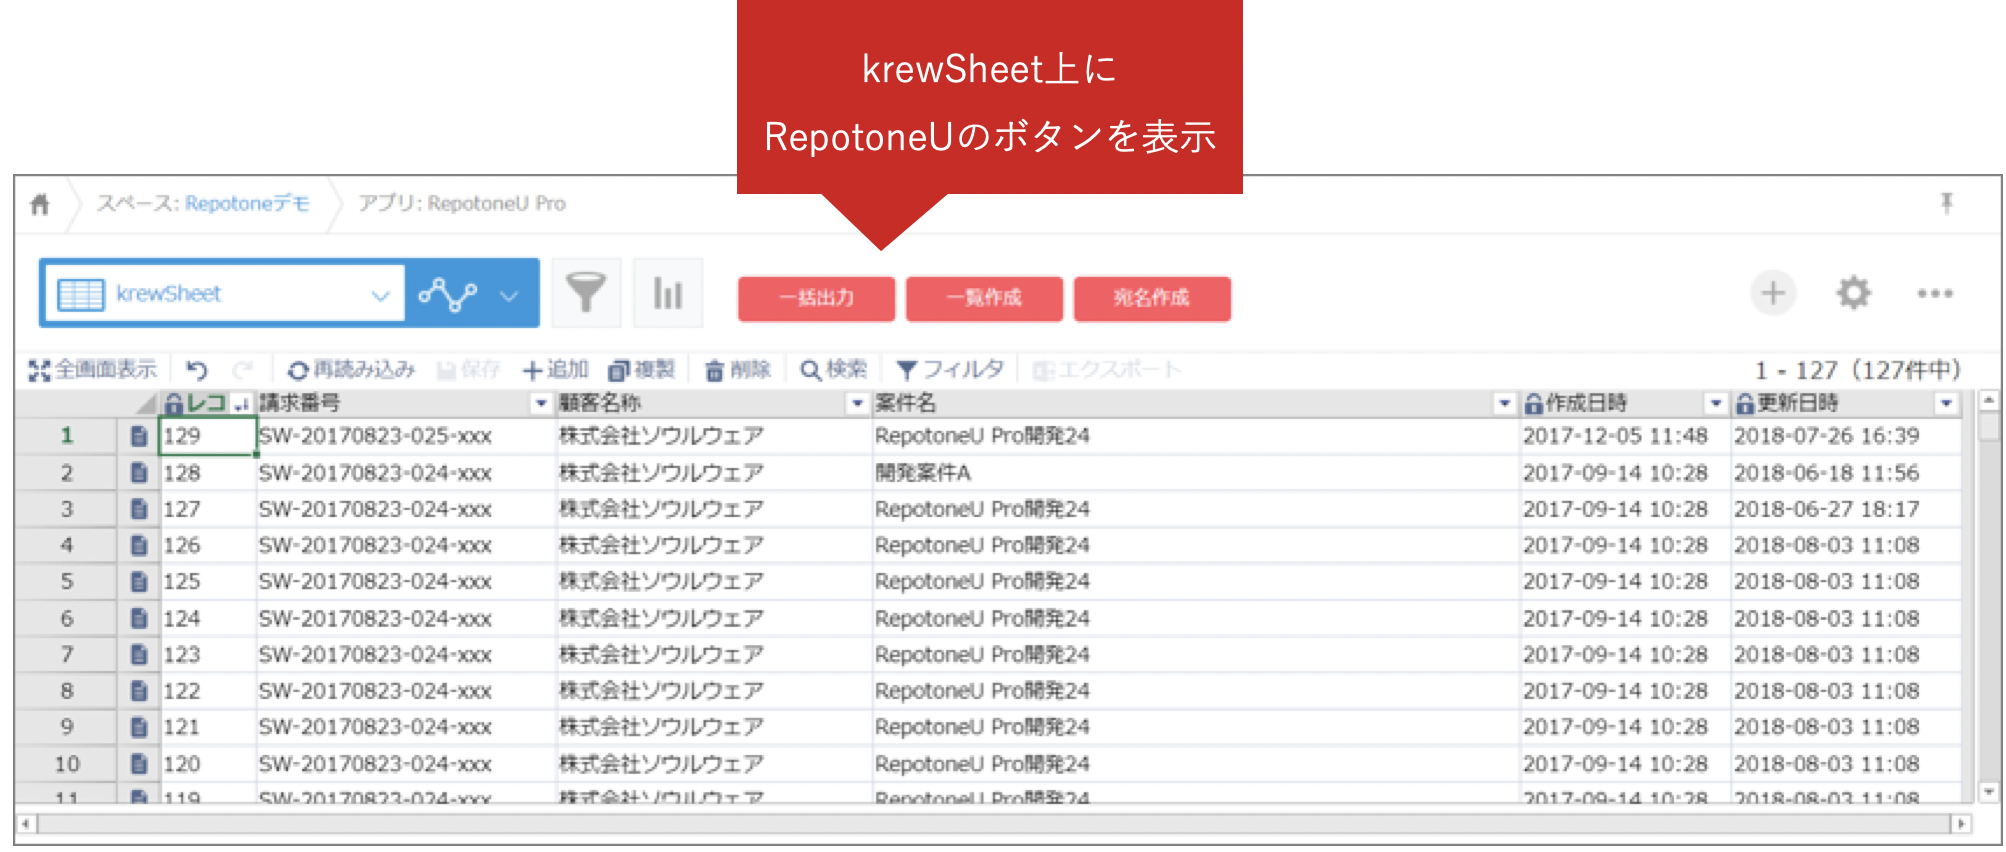Open the three-dots more options menu
The image size is (2006, 852).
tap(1934, 294)
